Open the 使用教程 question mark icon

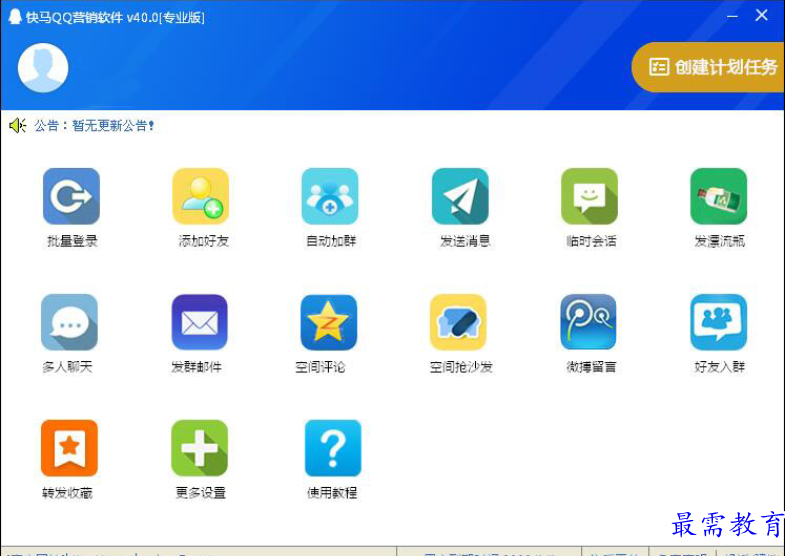(x=333, y=448)
